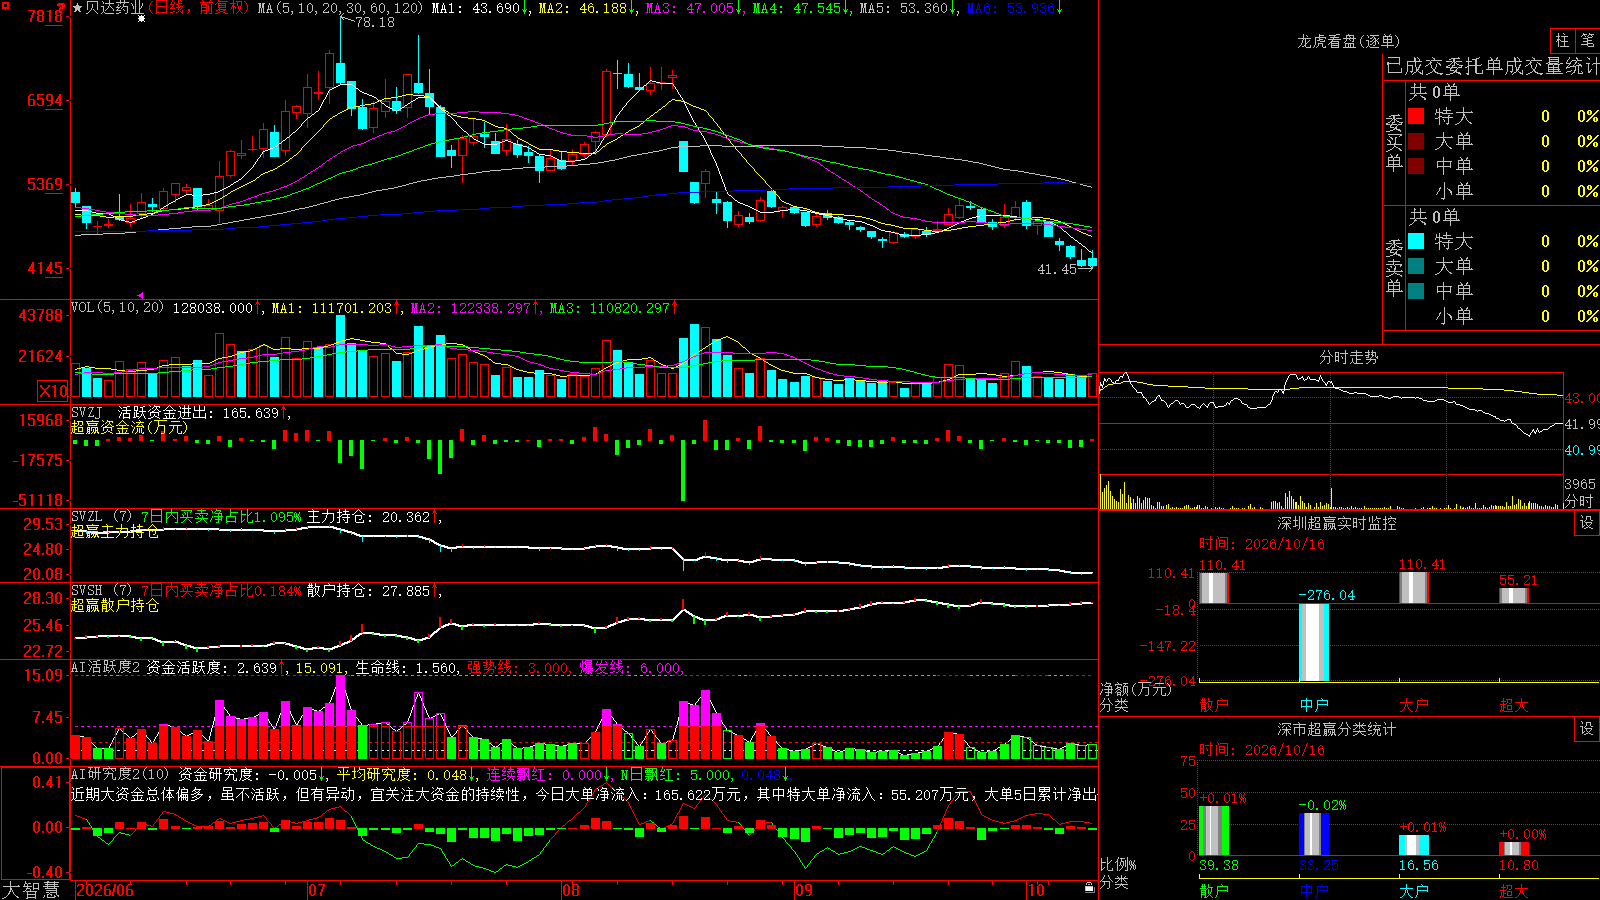
Task: Open the AI研究度2(10) indicator parameters
Action: click(120, 774)
